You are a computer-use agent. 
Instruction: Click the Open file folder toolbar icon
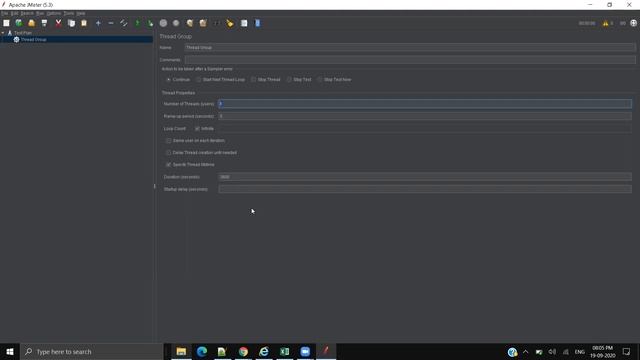click(31, 23)
